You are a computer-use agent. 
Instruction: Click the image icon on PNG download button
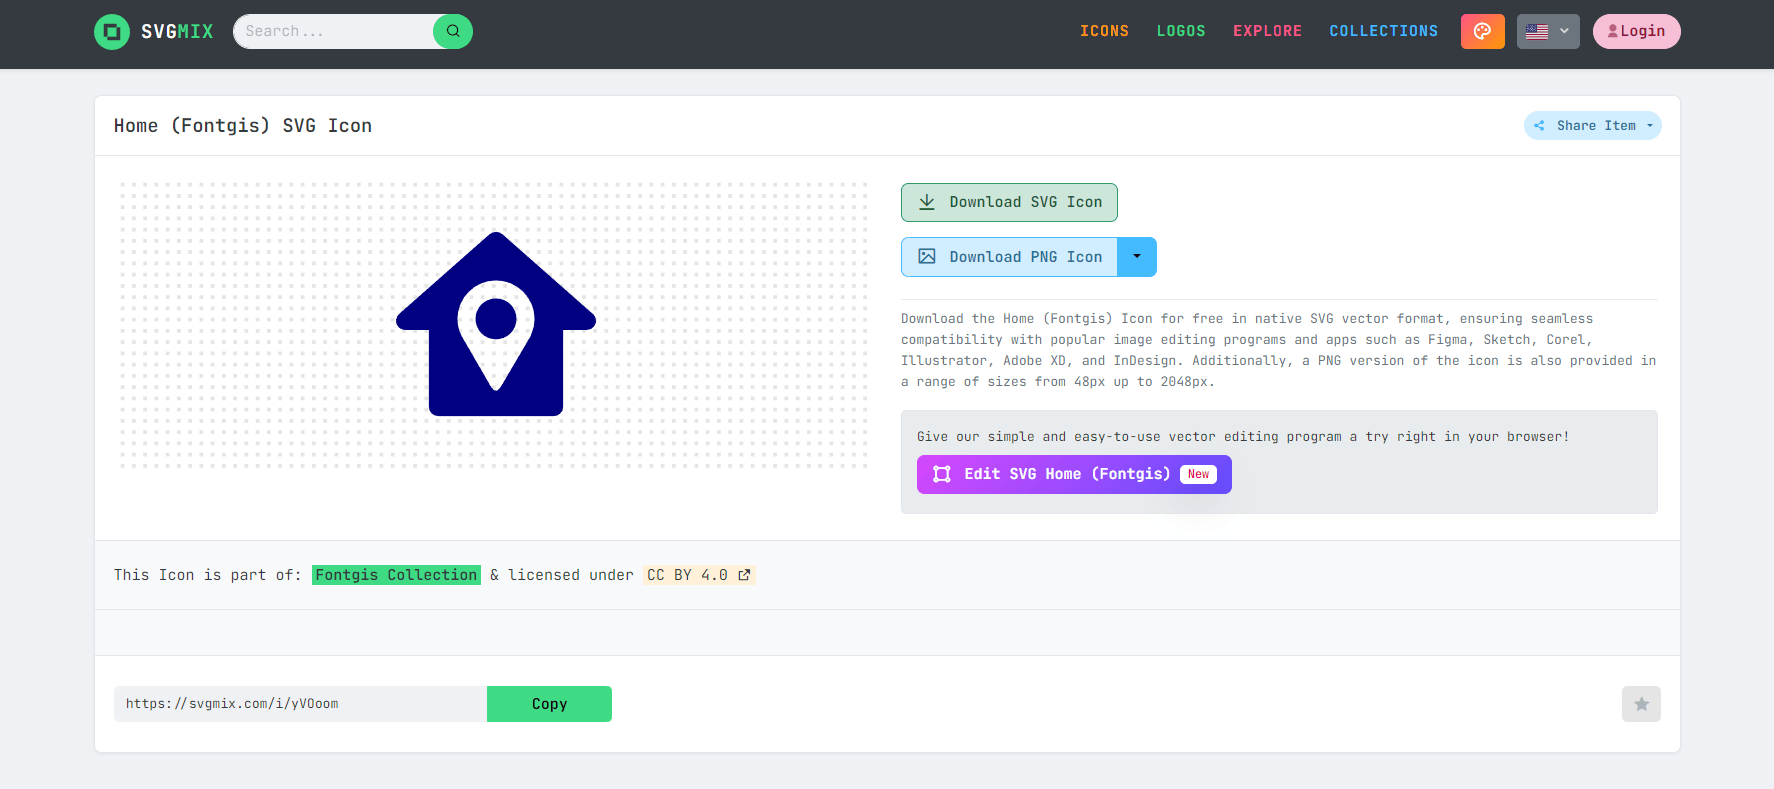tap(927, 257)
